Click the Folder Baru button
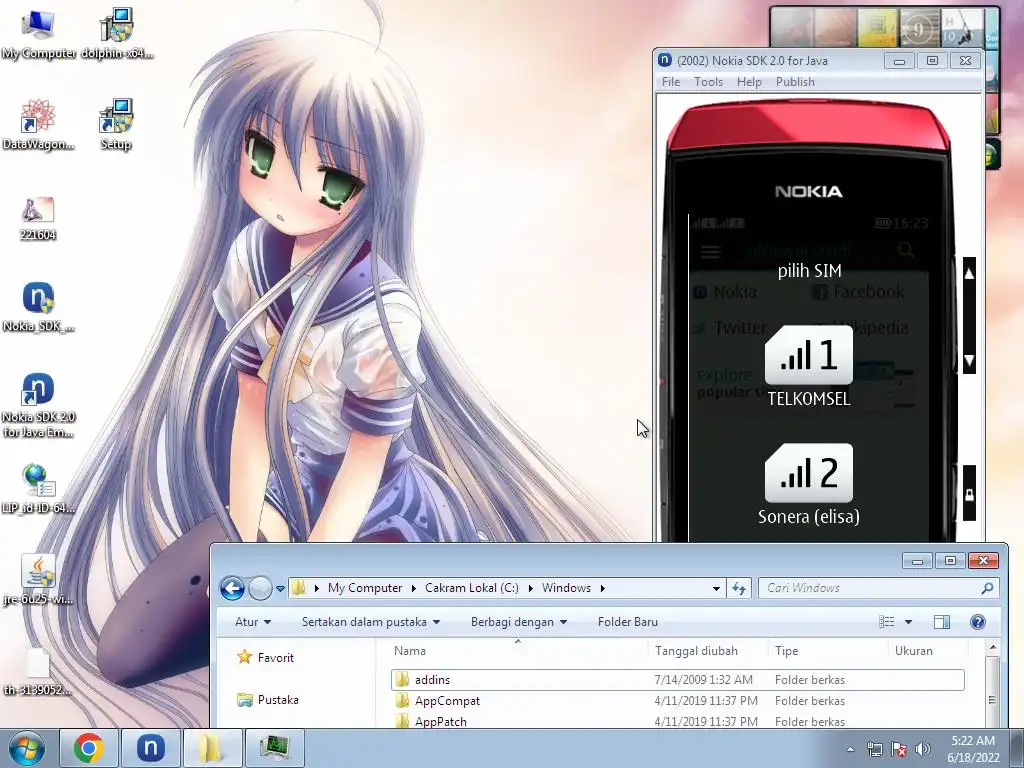The width and height of the screenshot is (1024, 768). (x=628, y=622)
